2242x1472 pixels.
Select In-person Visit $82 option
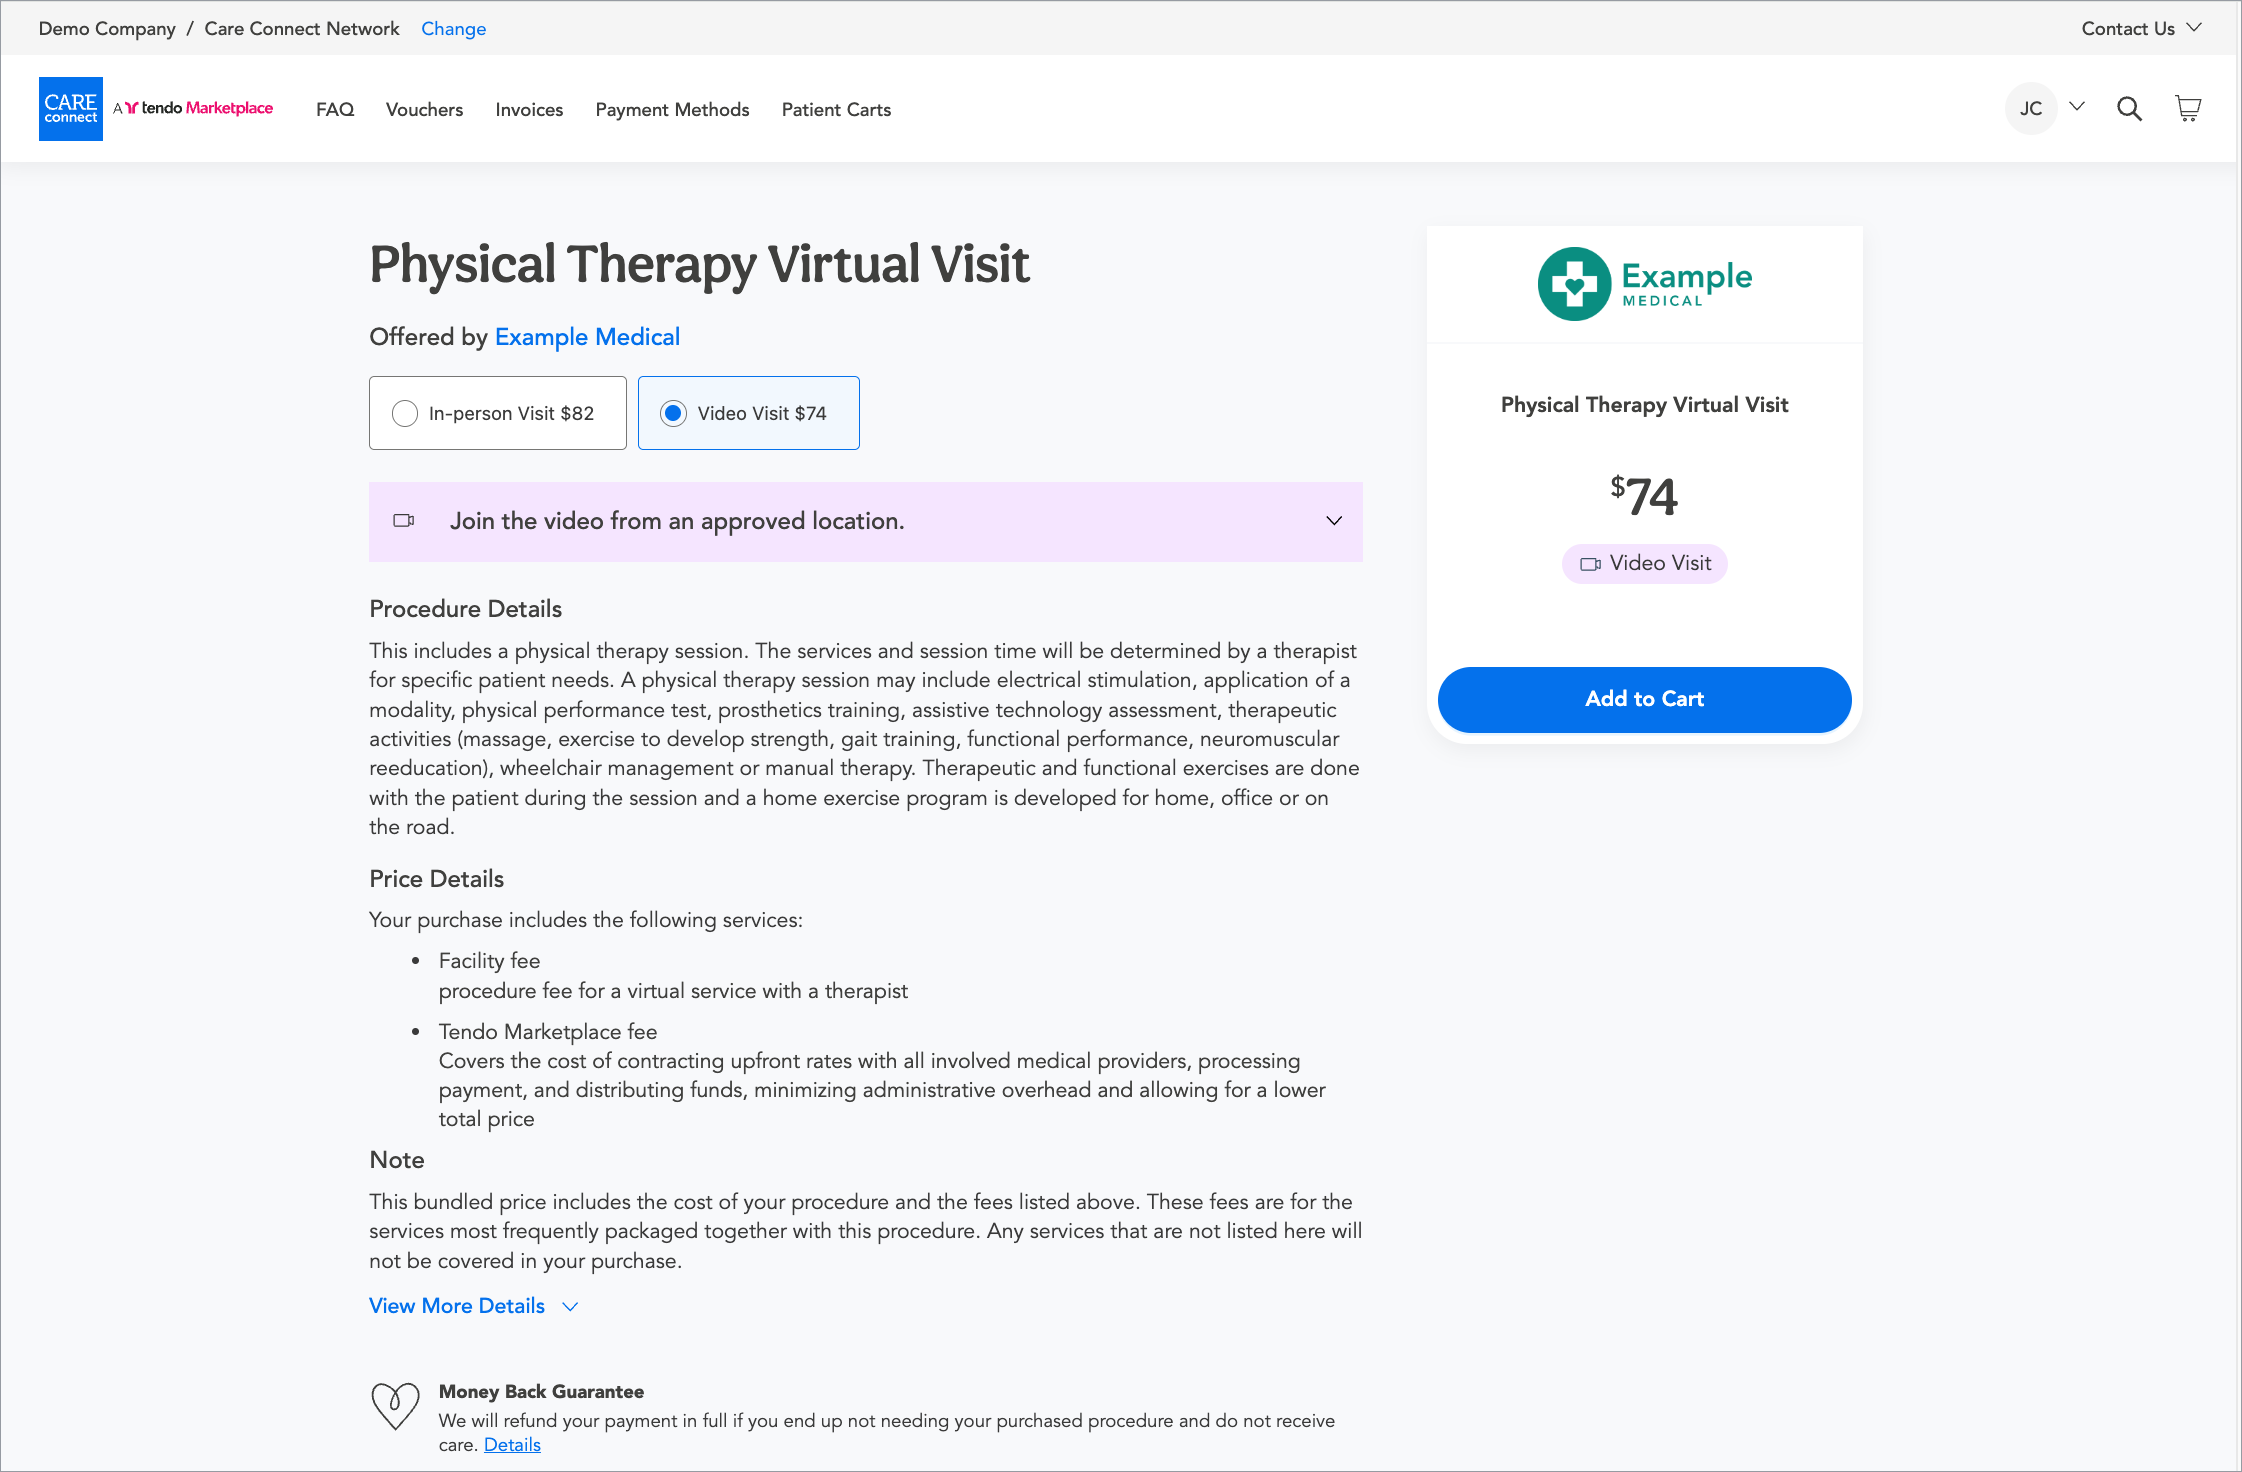(x=498, y=413)
